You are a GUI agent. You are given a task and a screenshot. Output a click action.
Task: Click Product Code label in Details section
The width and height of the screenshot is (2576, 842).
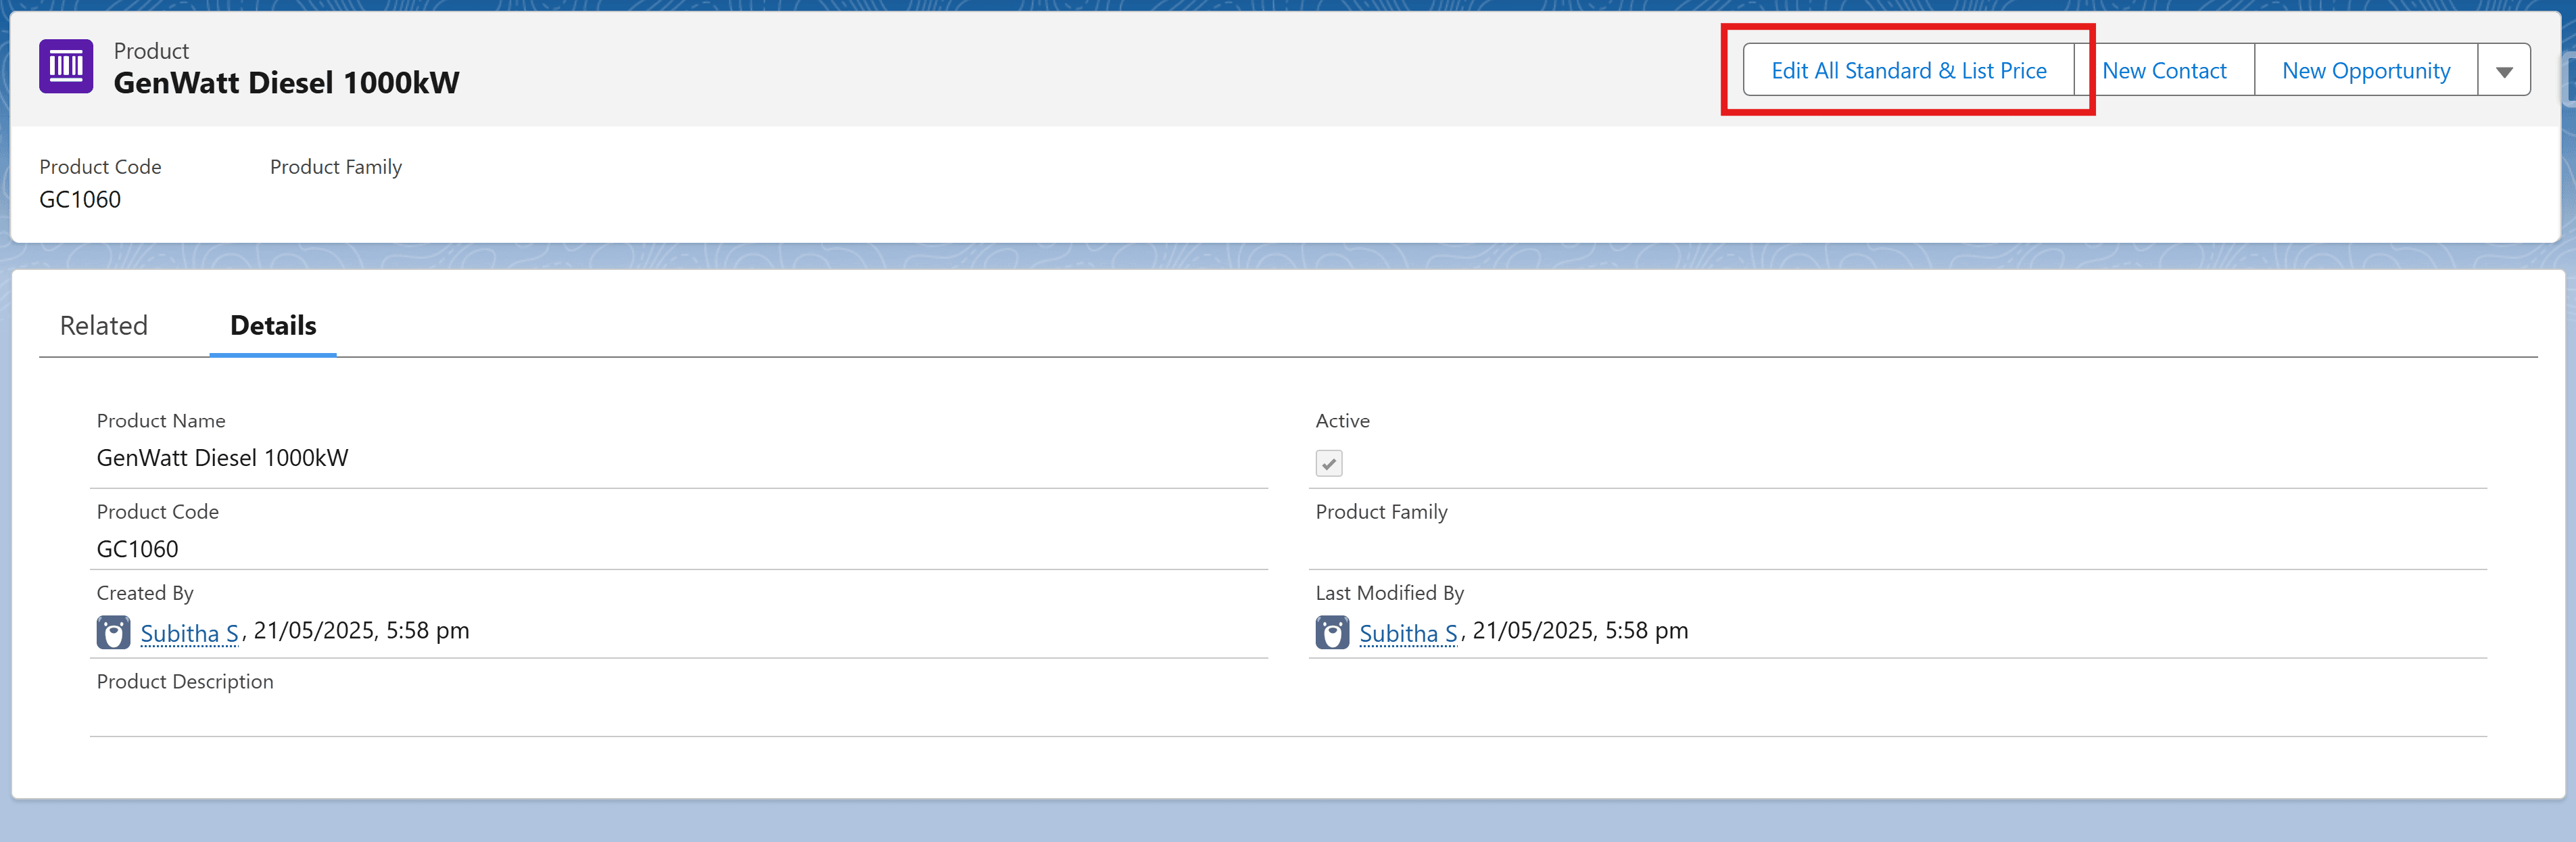(158, 512)
